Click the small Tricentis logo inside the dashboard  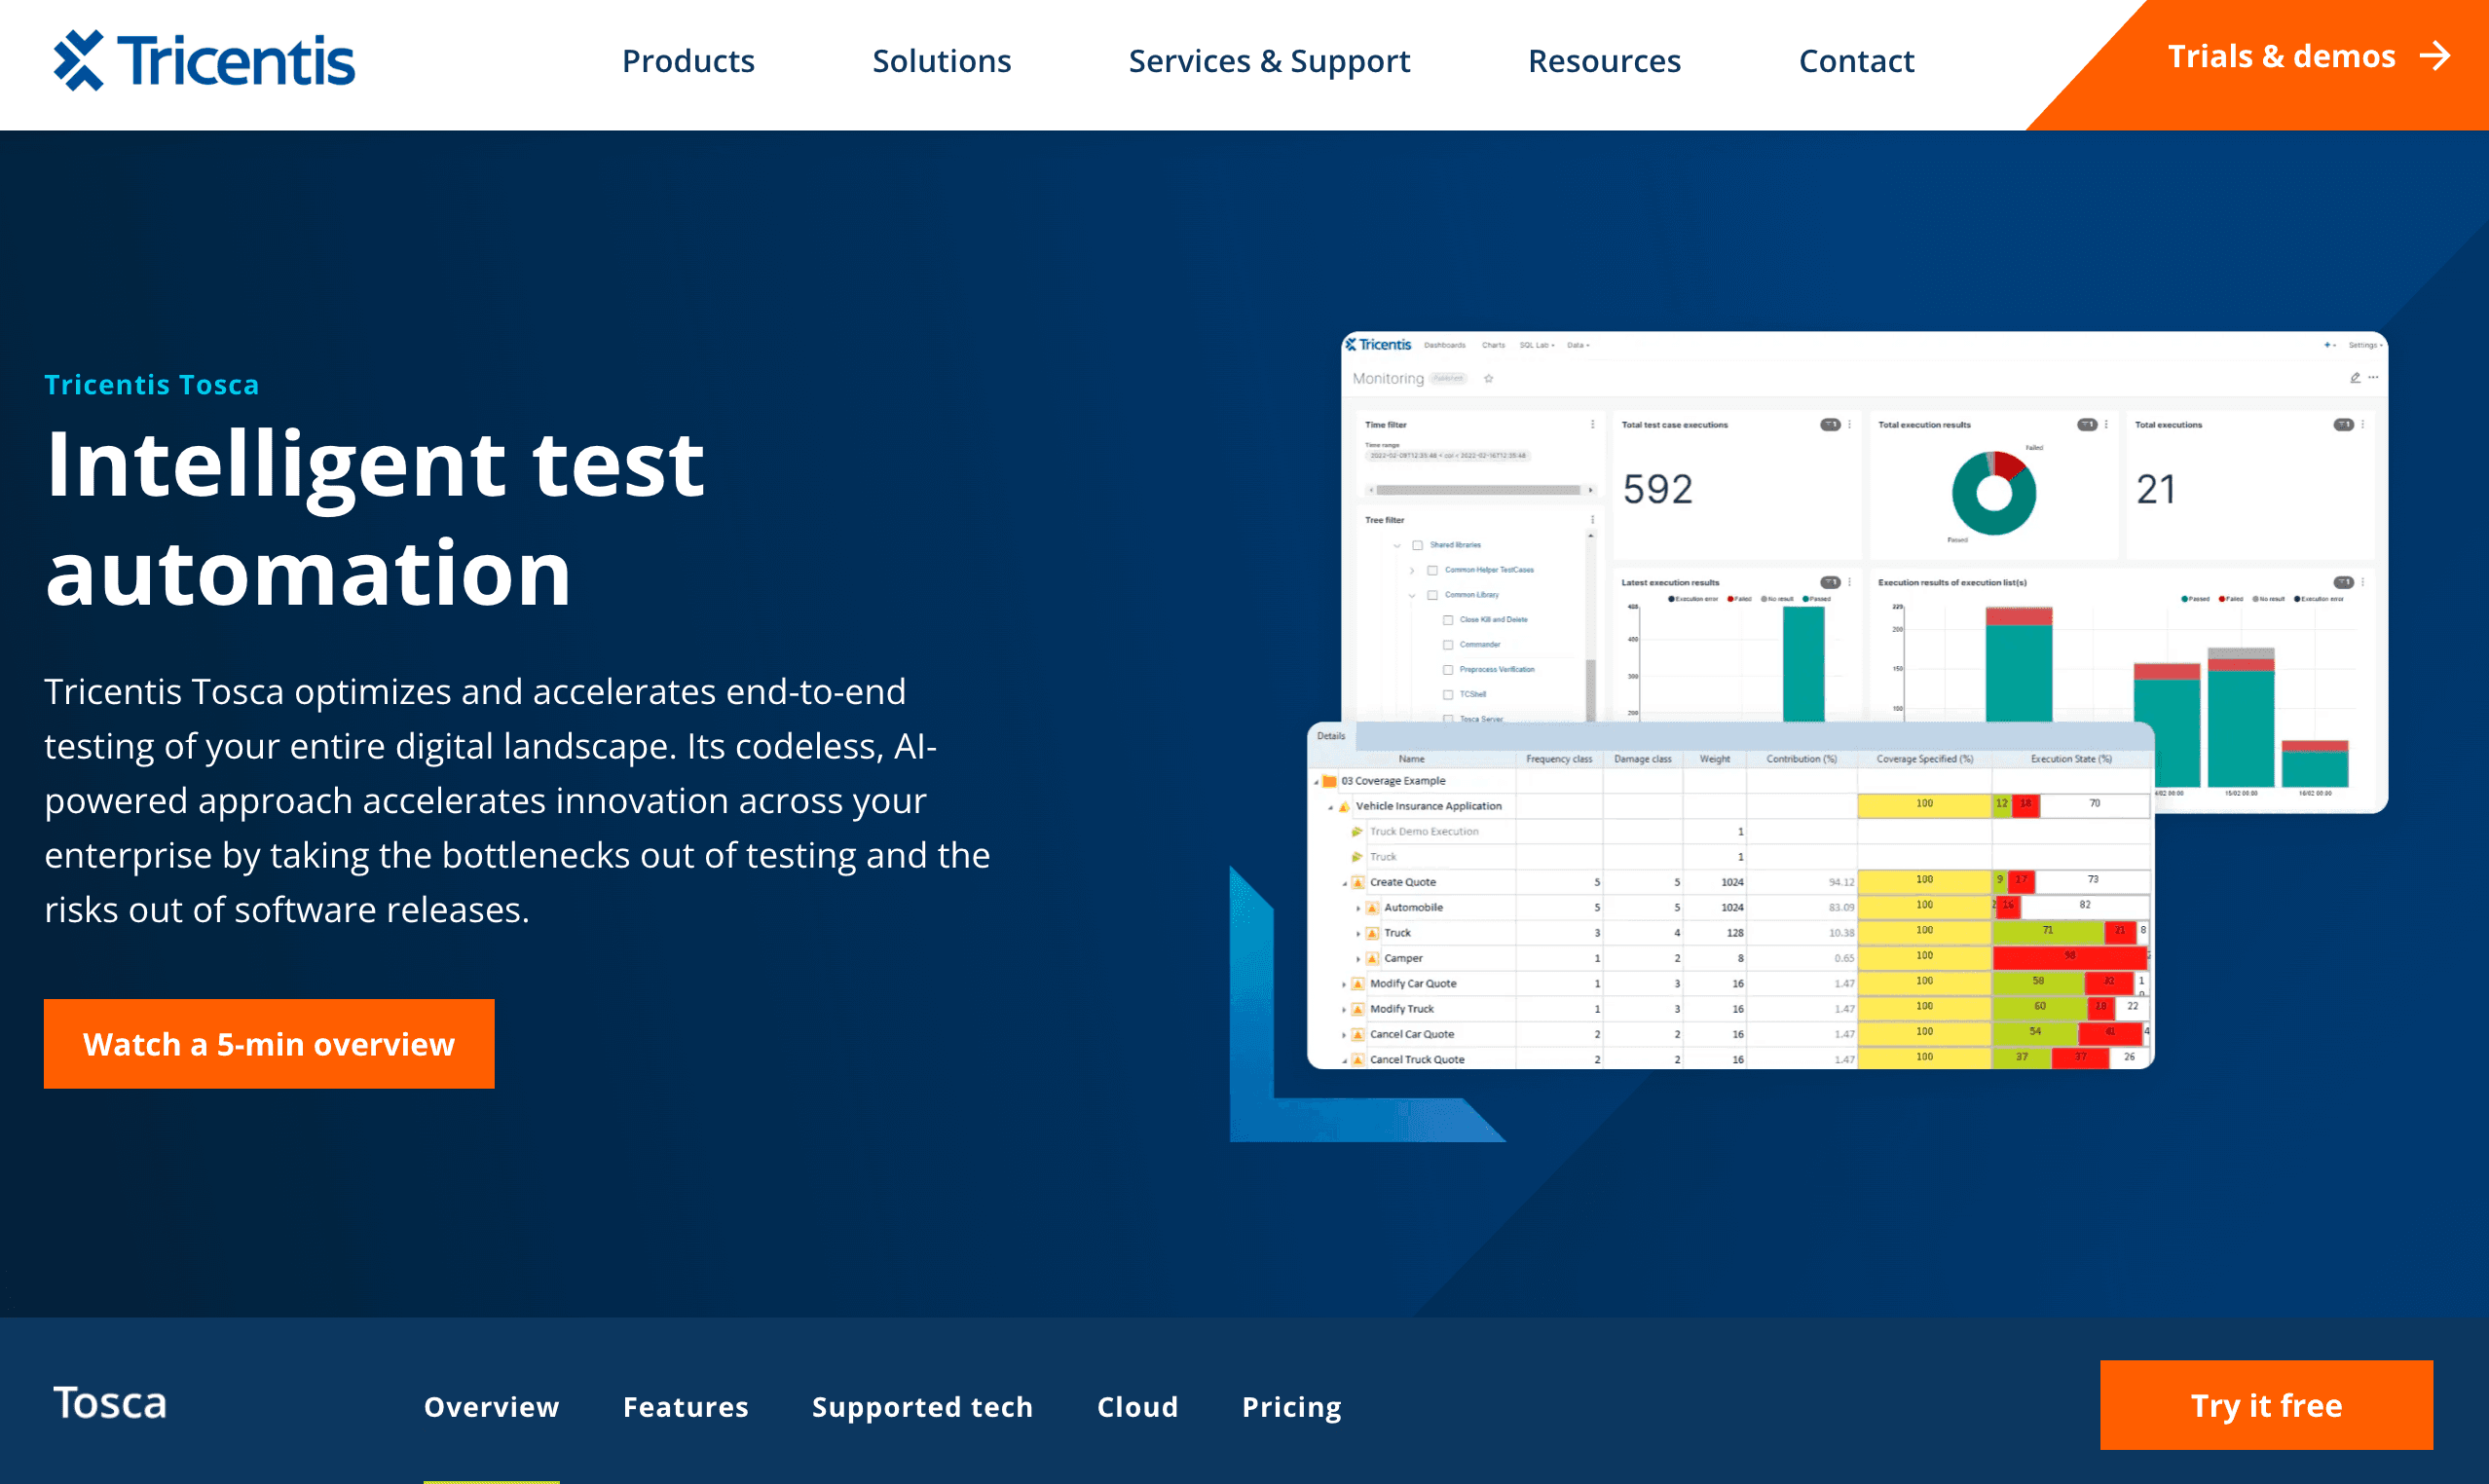1378,345
